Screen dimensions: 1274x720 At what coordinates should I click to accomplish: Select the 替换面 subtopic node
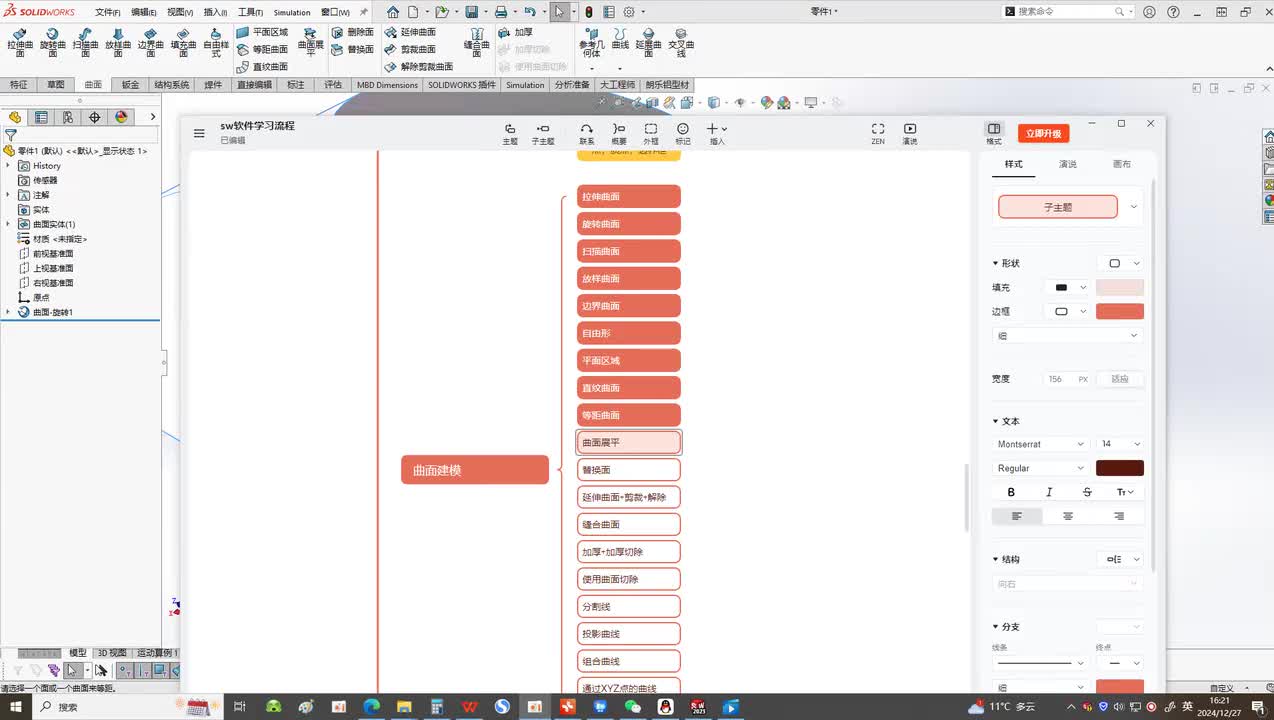(x=629, y=470)
